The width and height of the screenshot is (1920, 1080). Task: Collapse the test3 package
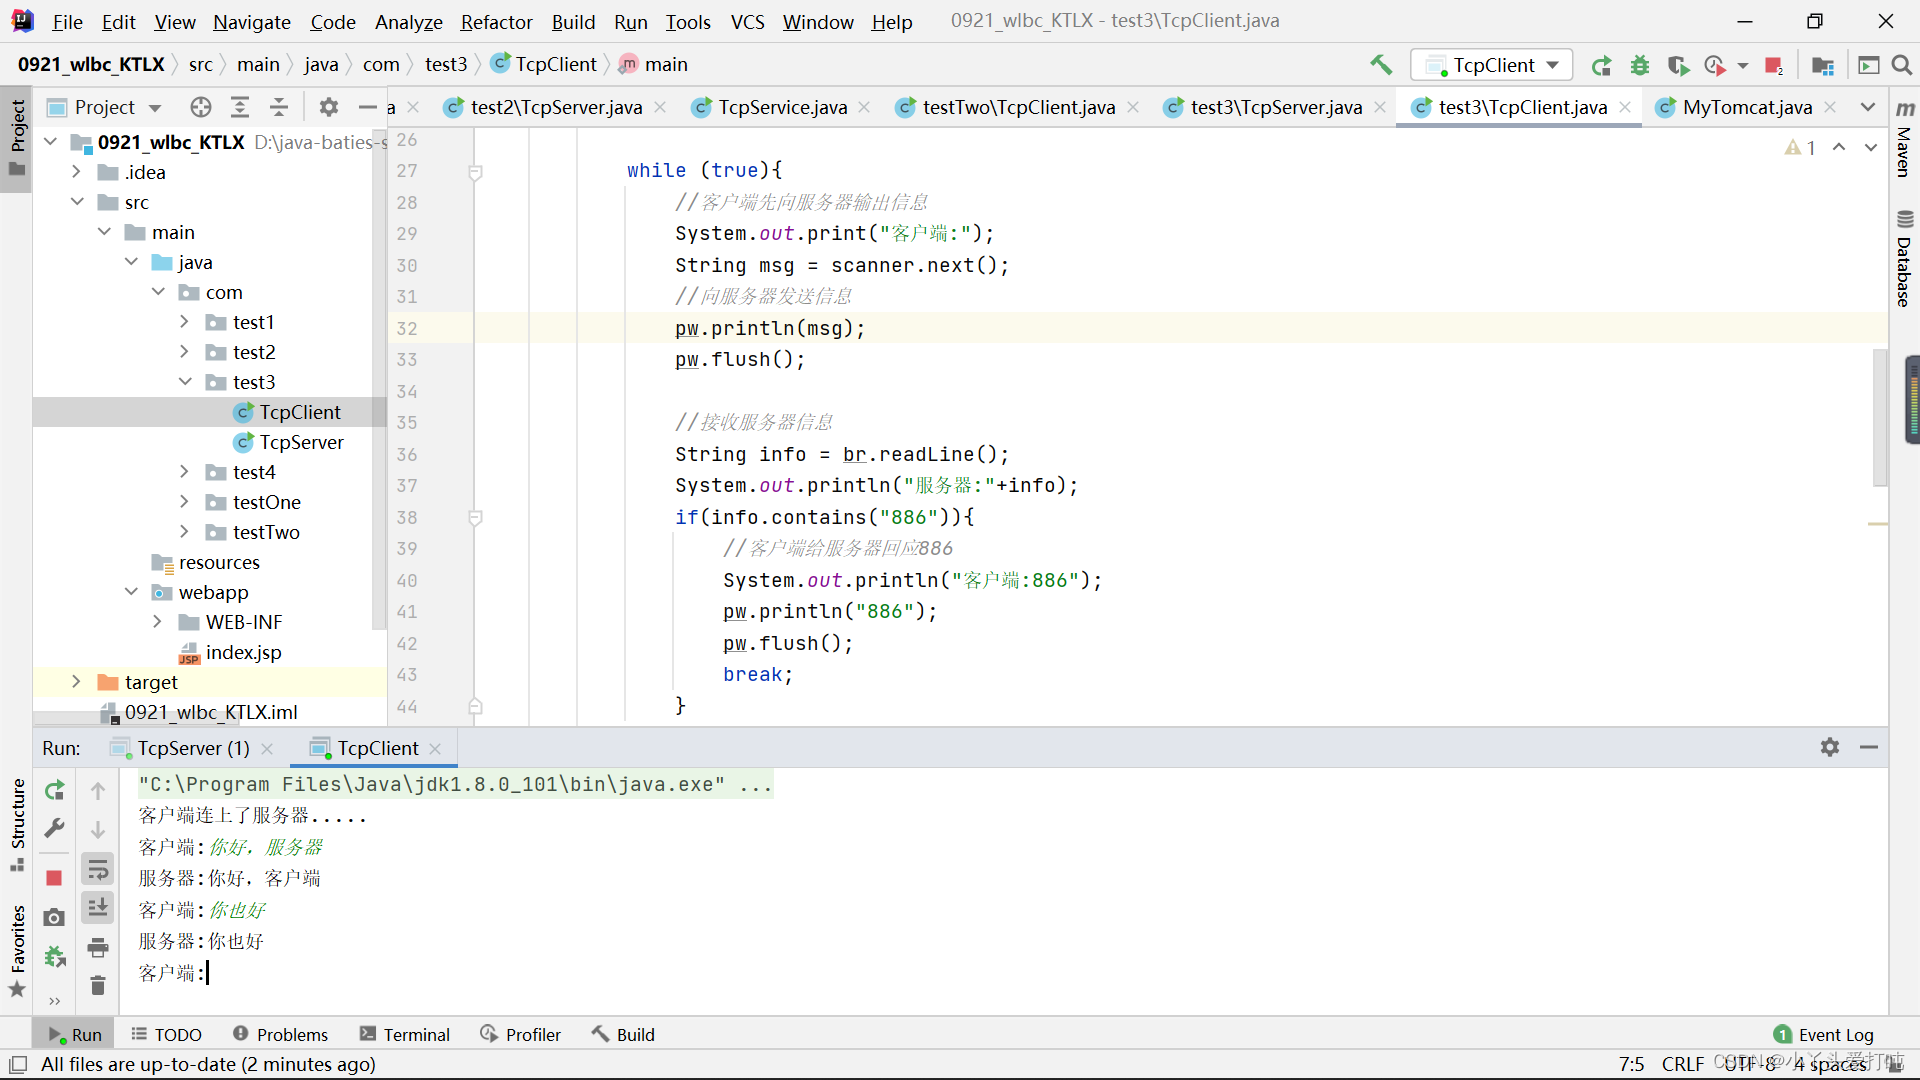click(x=185, y=382)
